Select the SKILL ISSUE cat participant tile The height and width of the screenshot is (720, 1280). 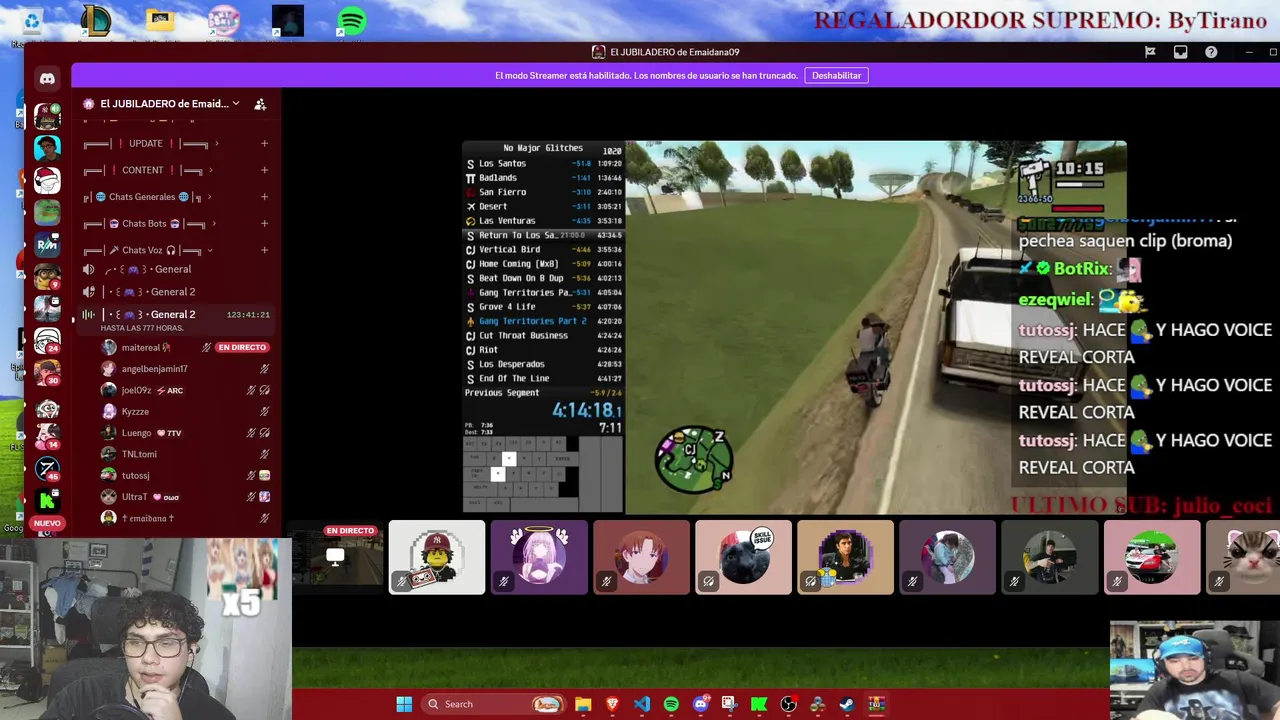click(743, 557)
